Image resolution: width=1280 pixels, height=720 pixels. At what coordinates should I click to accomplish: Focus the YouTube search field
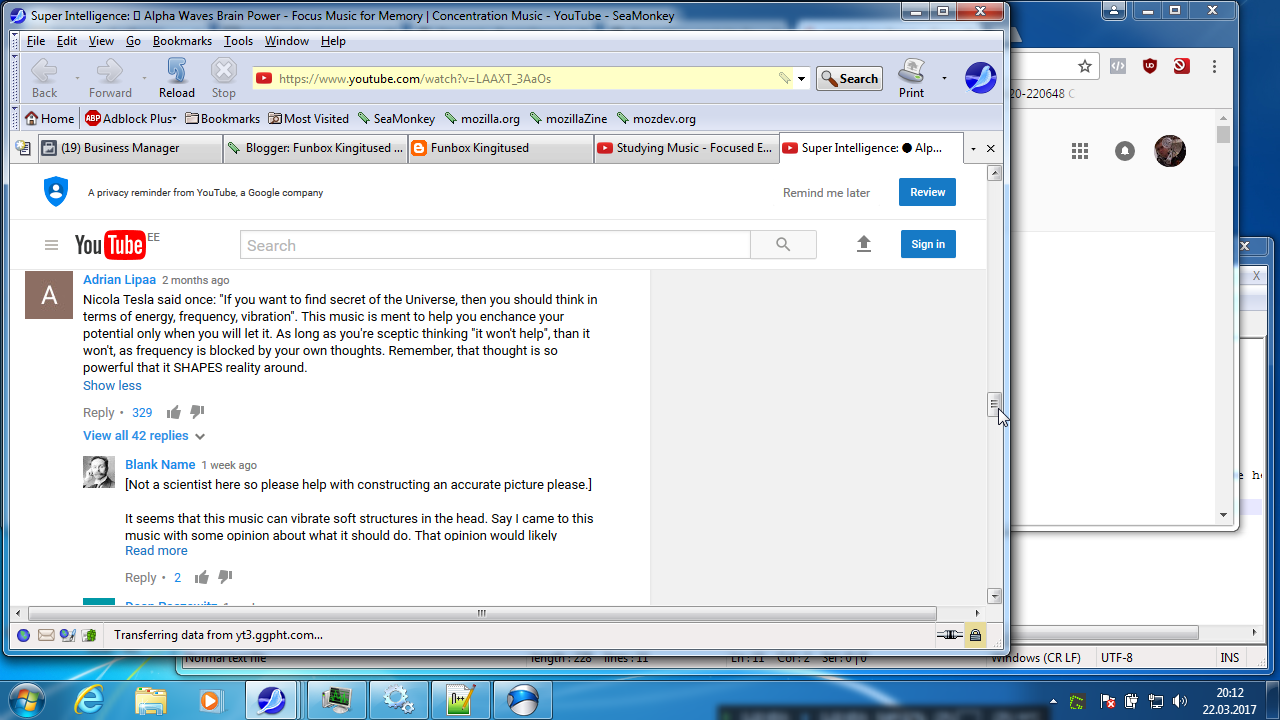pos(495,245)
